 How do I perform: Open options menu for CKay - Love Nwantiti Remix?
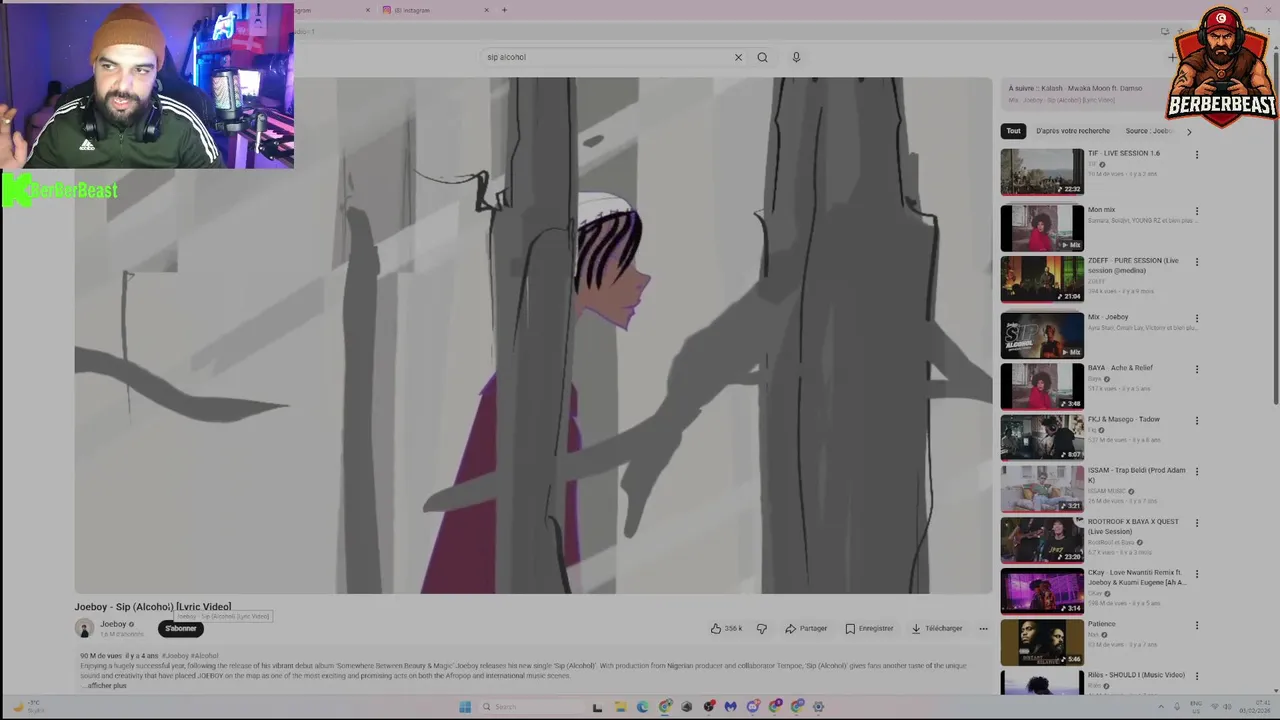[x=1197, y=575]
